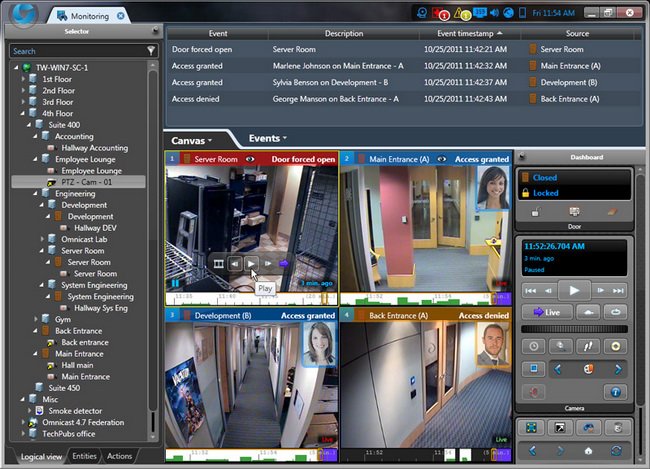650x469 pixels.
Task: Add a bookmark with the exclamation icon
Action: click(x=588, y=346)
